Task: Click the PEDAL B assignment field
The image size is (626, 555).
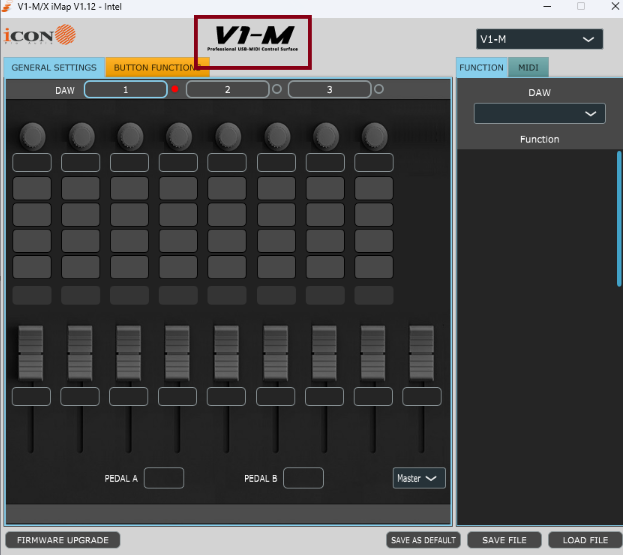Action: pyautogui.click(x=303, y=478)
